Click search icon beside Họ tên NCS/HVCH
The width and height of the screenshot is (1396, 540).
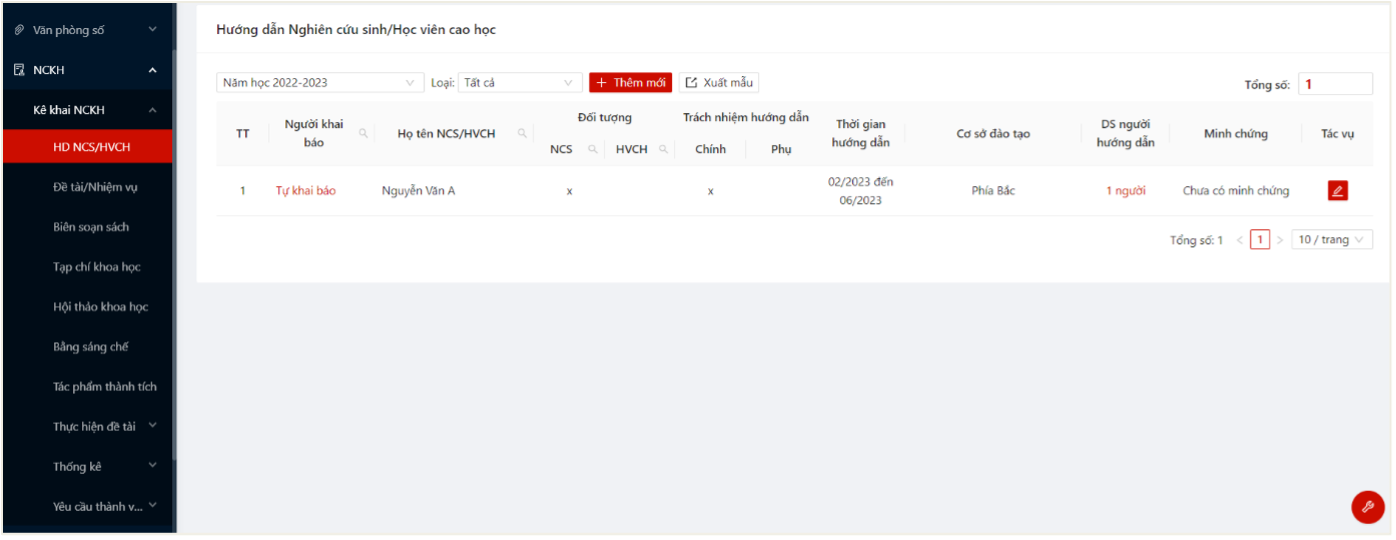[522, 133]
